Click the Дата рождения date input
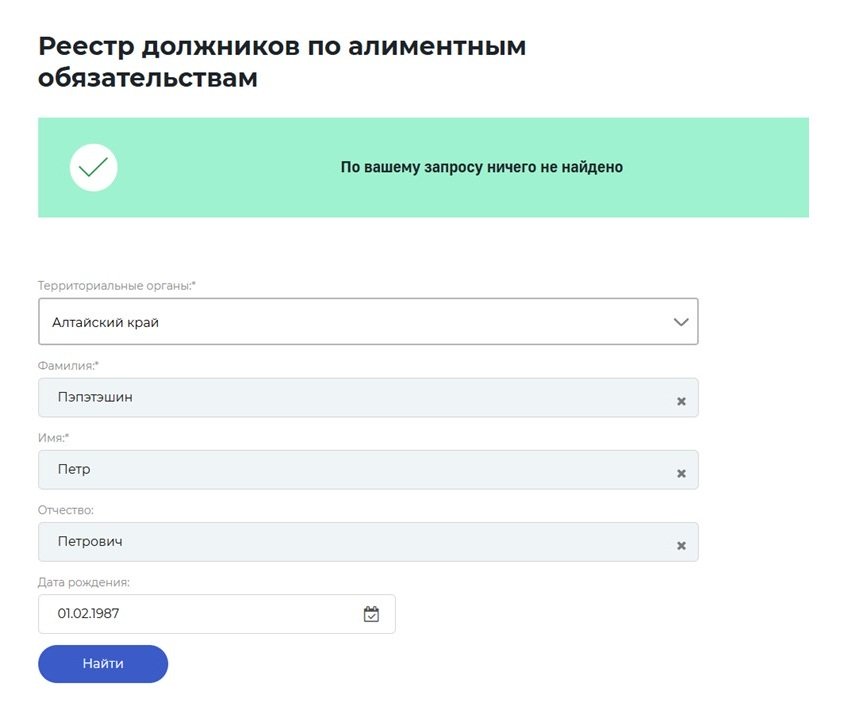The image size is (841, 720). point(180,613)
